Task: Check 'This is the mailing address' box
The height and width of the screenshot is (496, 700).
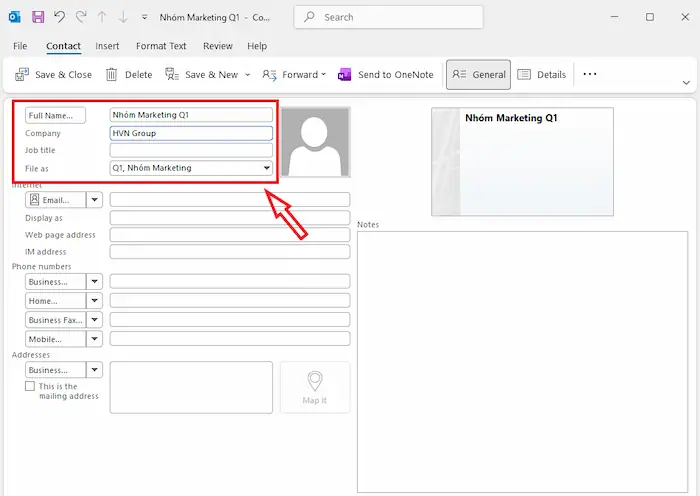Action: click(x=30, y=386)
